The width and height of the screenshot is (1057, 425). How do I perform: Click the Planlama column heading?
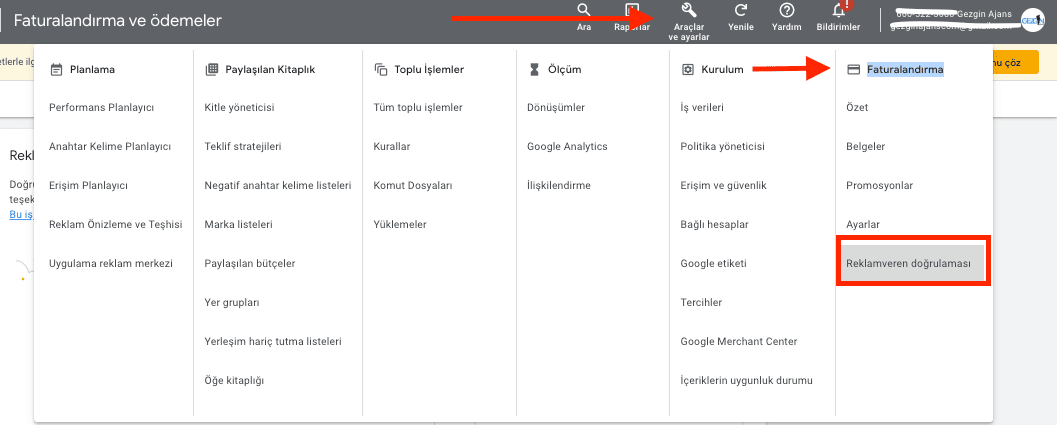click(92, 69)
